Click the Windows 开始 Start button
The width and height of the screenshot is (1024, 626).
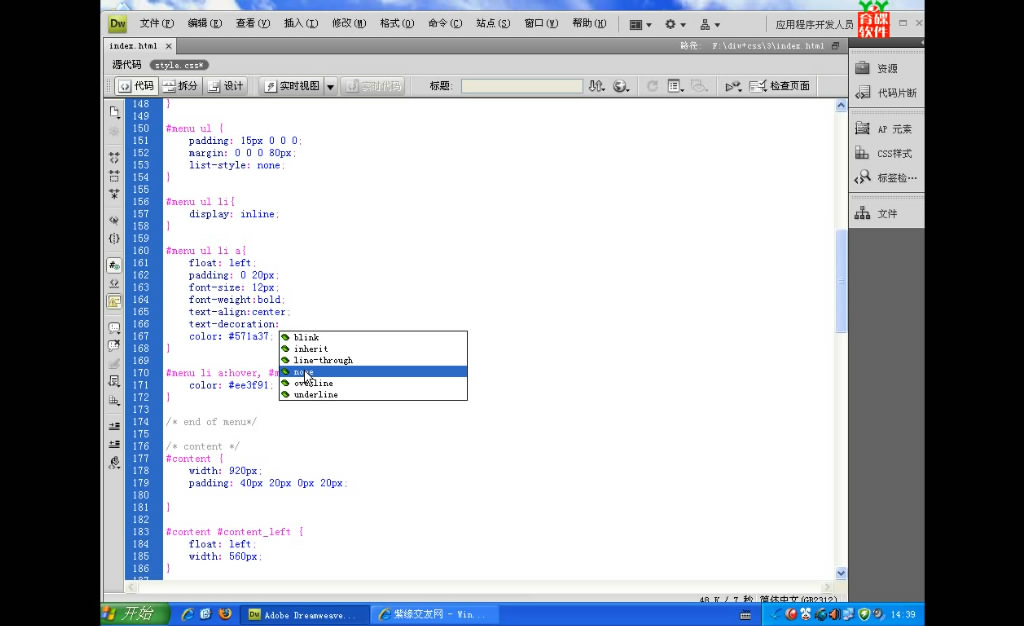(134, 614)
